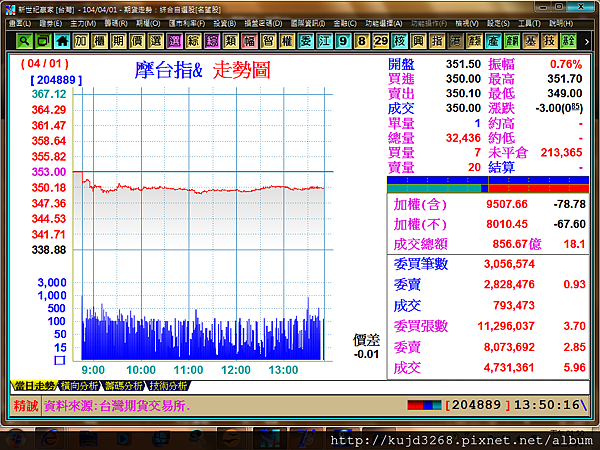This screenshot has height=450, width=600.
Task: Click the 權 toolbar icon
Action: [287, 41]
